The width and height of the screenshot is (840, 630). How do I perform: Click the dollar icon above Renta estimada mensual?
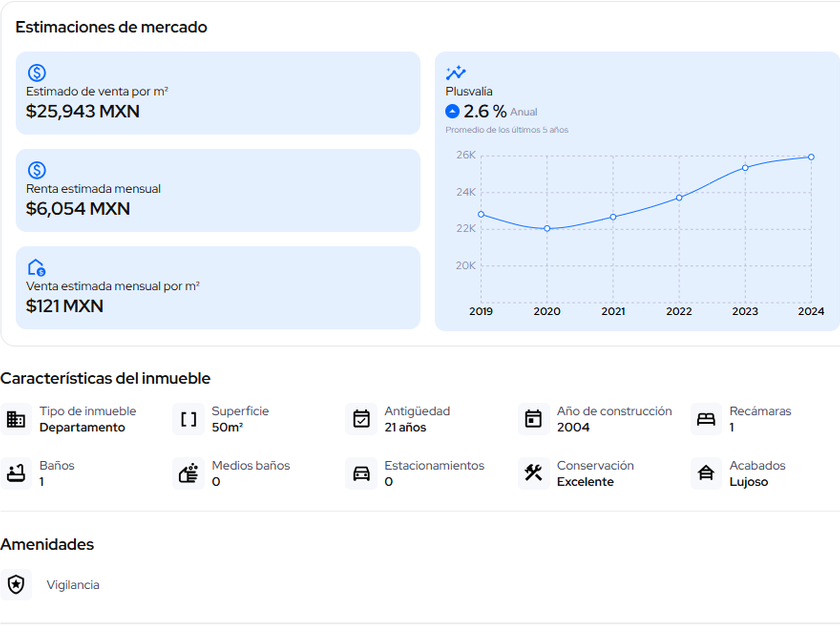pos(37,170)
